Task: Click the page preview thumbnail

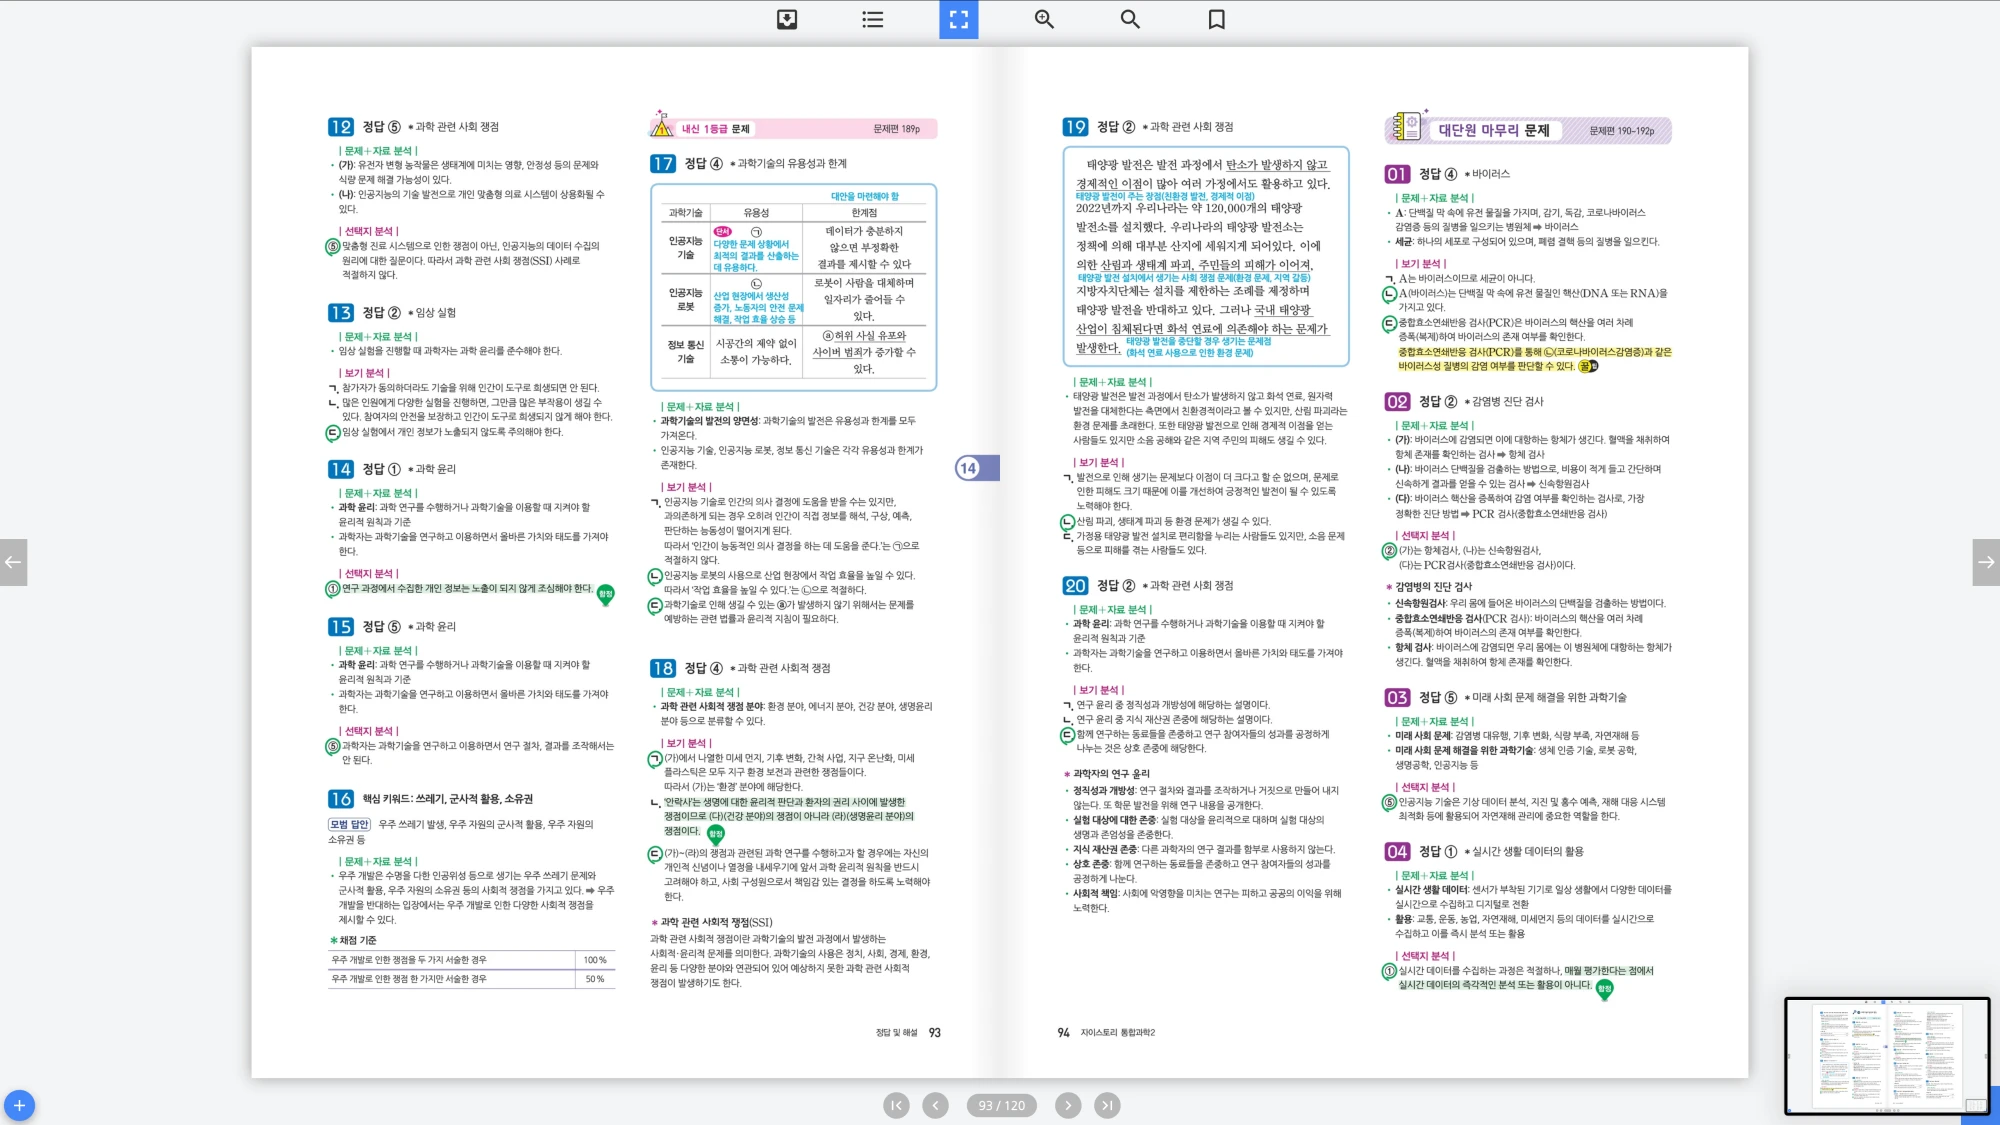Action: click(x=1886, y=1055)
